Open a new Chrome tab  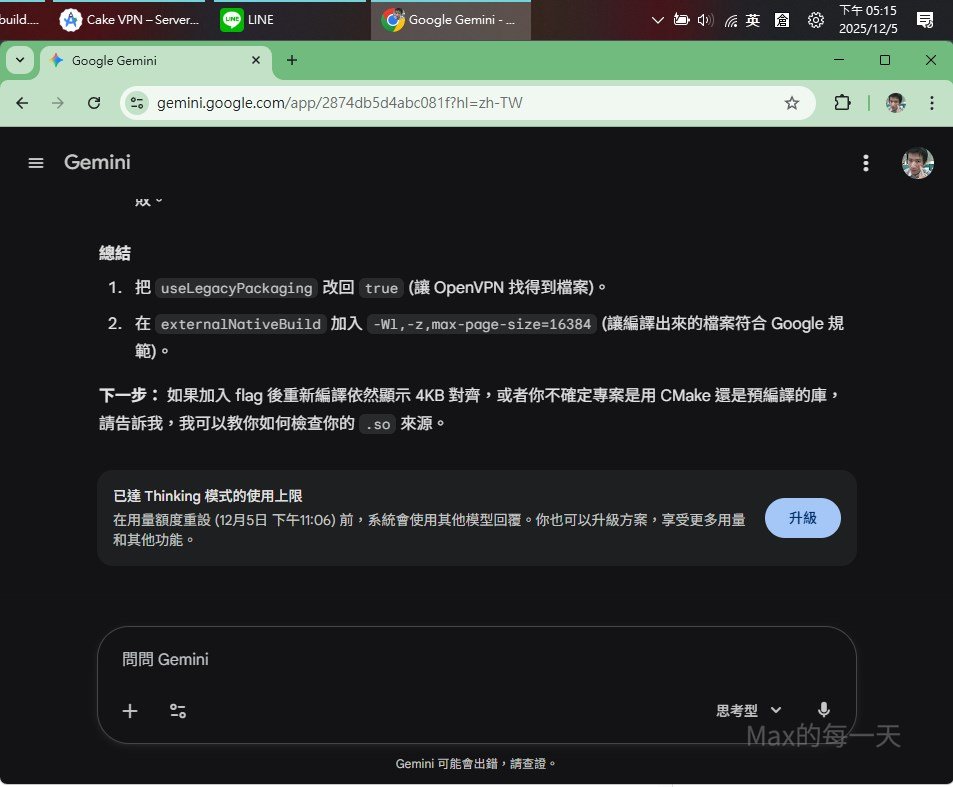click(x=292, y=60)
